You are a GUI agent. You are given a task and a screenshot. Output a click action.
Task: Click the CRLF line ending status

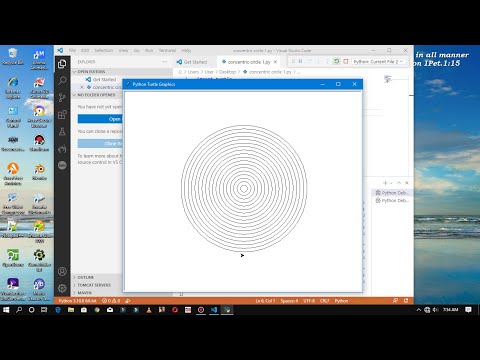pos(324,301)
